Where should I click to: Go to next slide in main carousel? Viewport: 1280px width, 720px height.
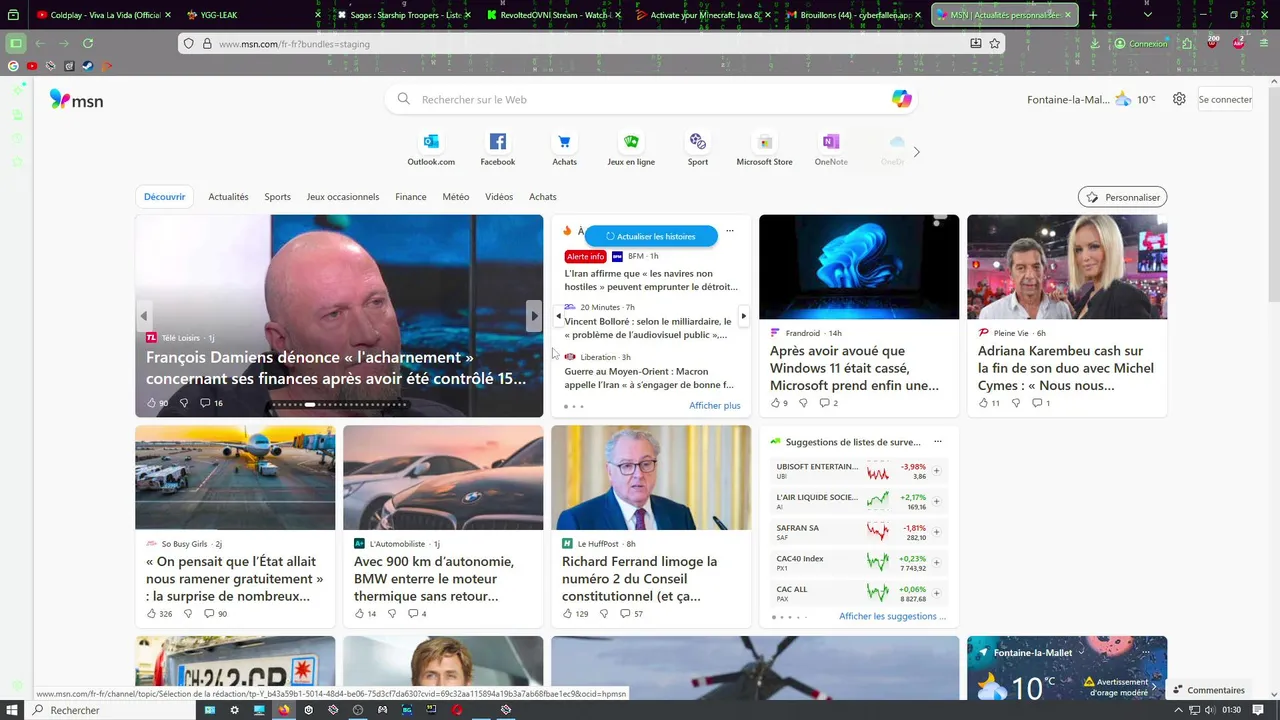[534, 316]
